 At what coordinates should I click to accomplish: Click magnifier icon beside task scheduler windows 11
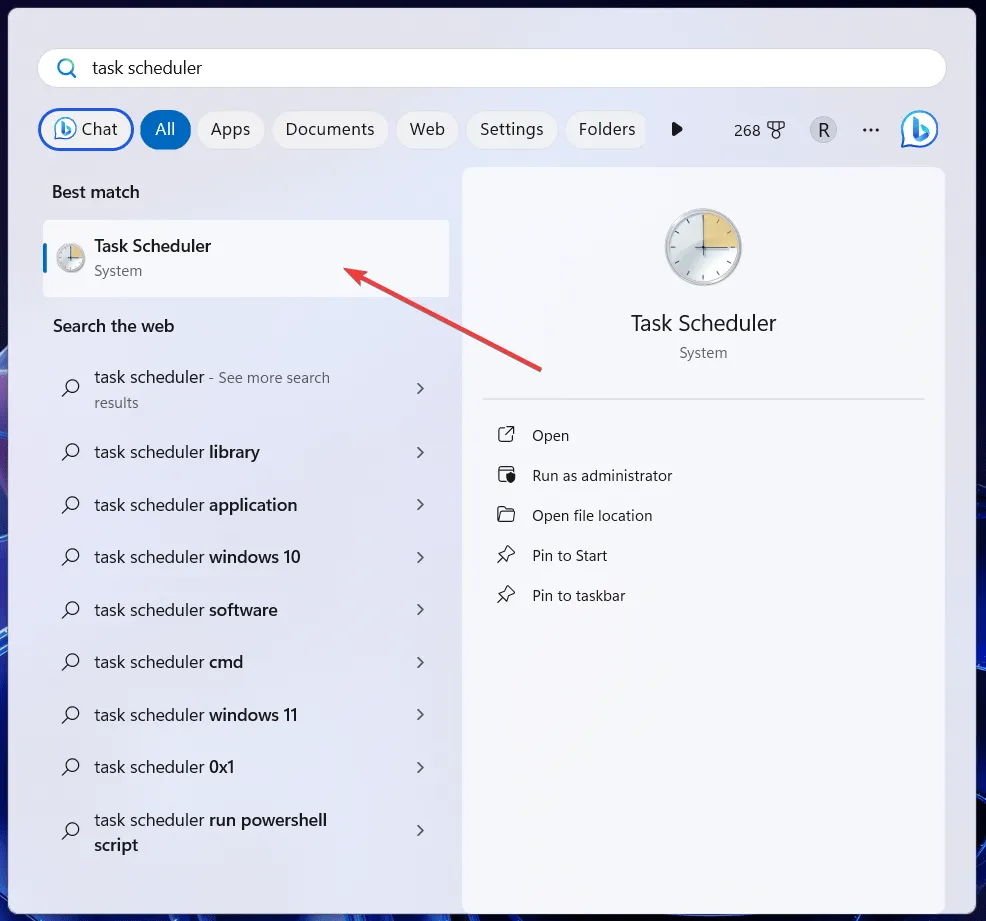tap(70, 715)
